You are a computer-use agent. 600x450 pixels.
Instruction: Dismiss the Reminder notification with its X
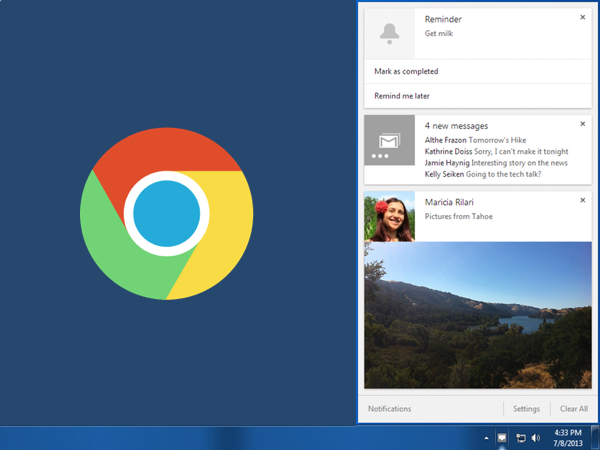(x=582, y=17)
